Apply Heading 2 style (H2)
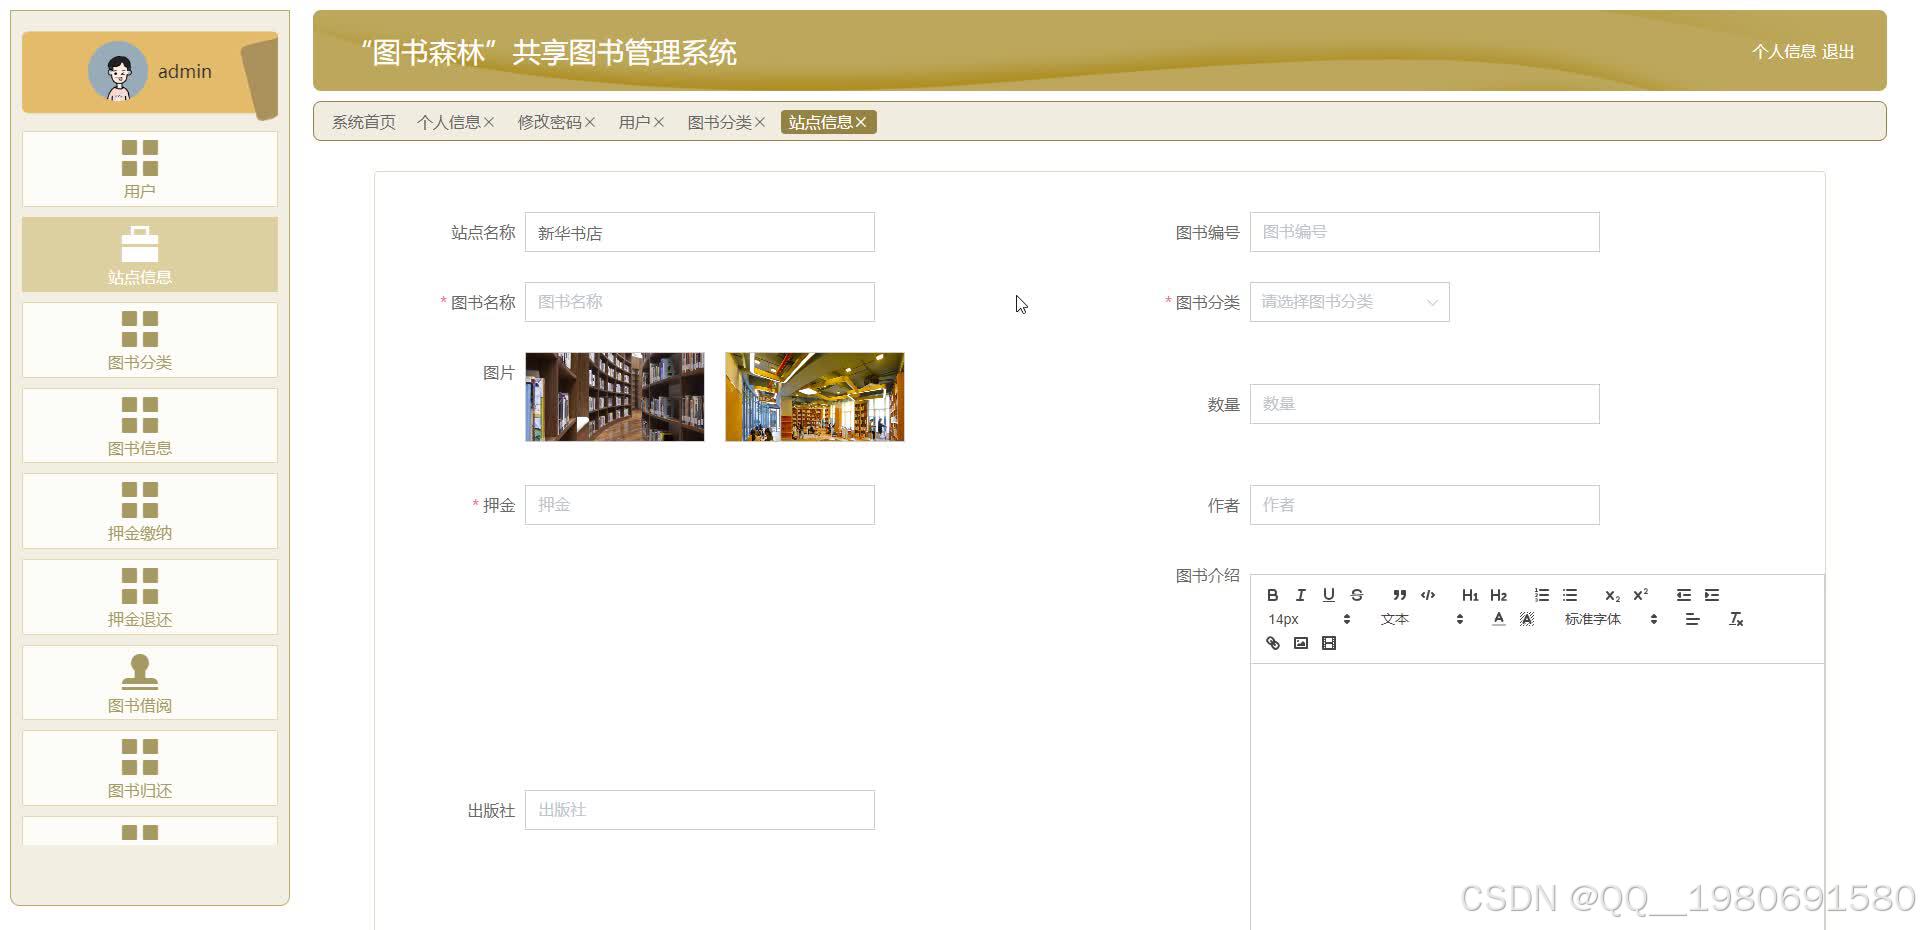1920x930 pixels. click(x=1498, y=595)
